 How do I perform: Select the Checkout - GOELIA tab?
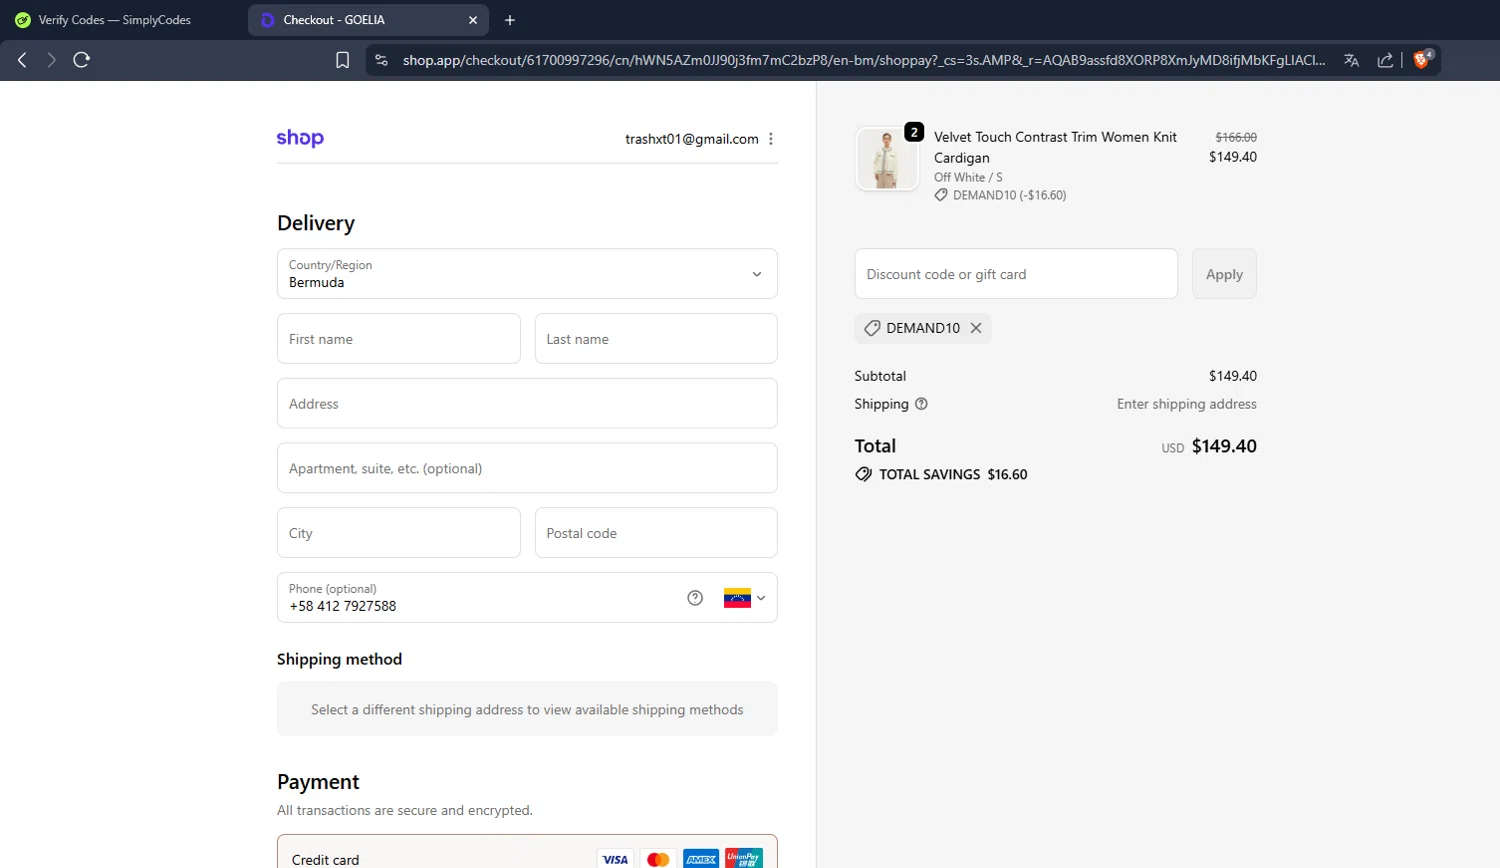point(368,20)
